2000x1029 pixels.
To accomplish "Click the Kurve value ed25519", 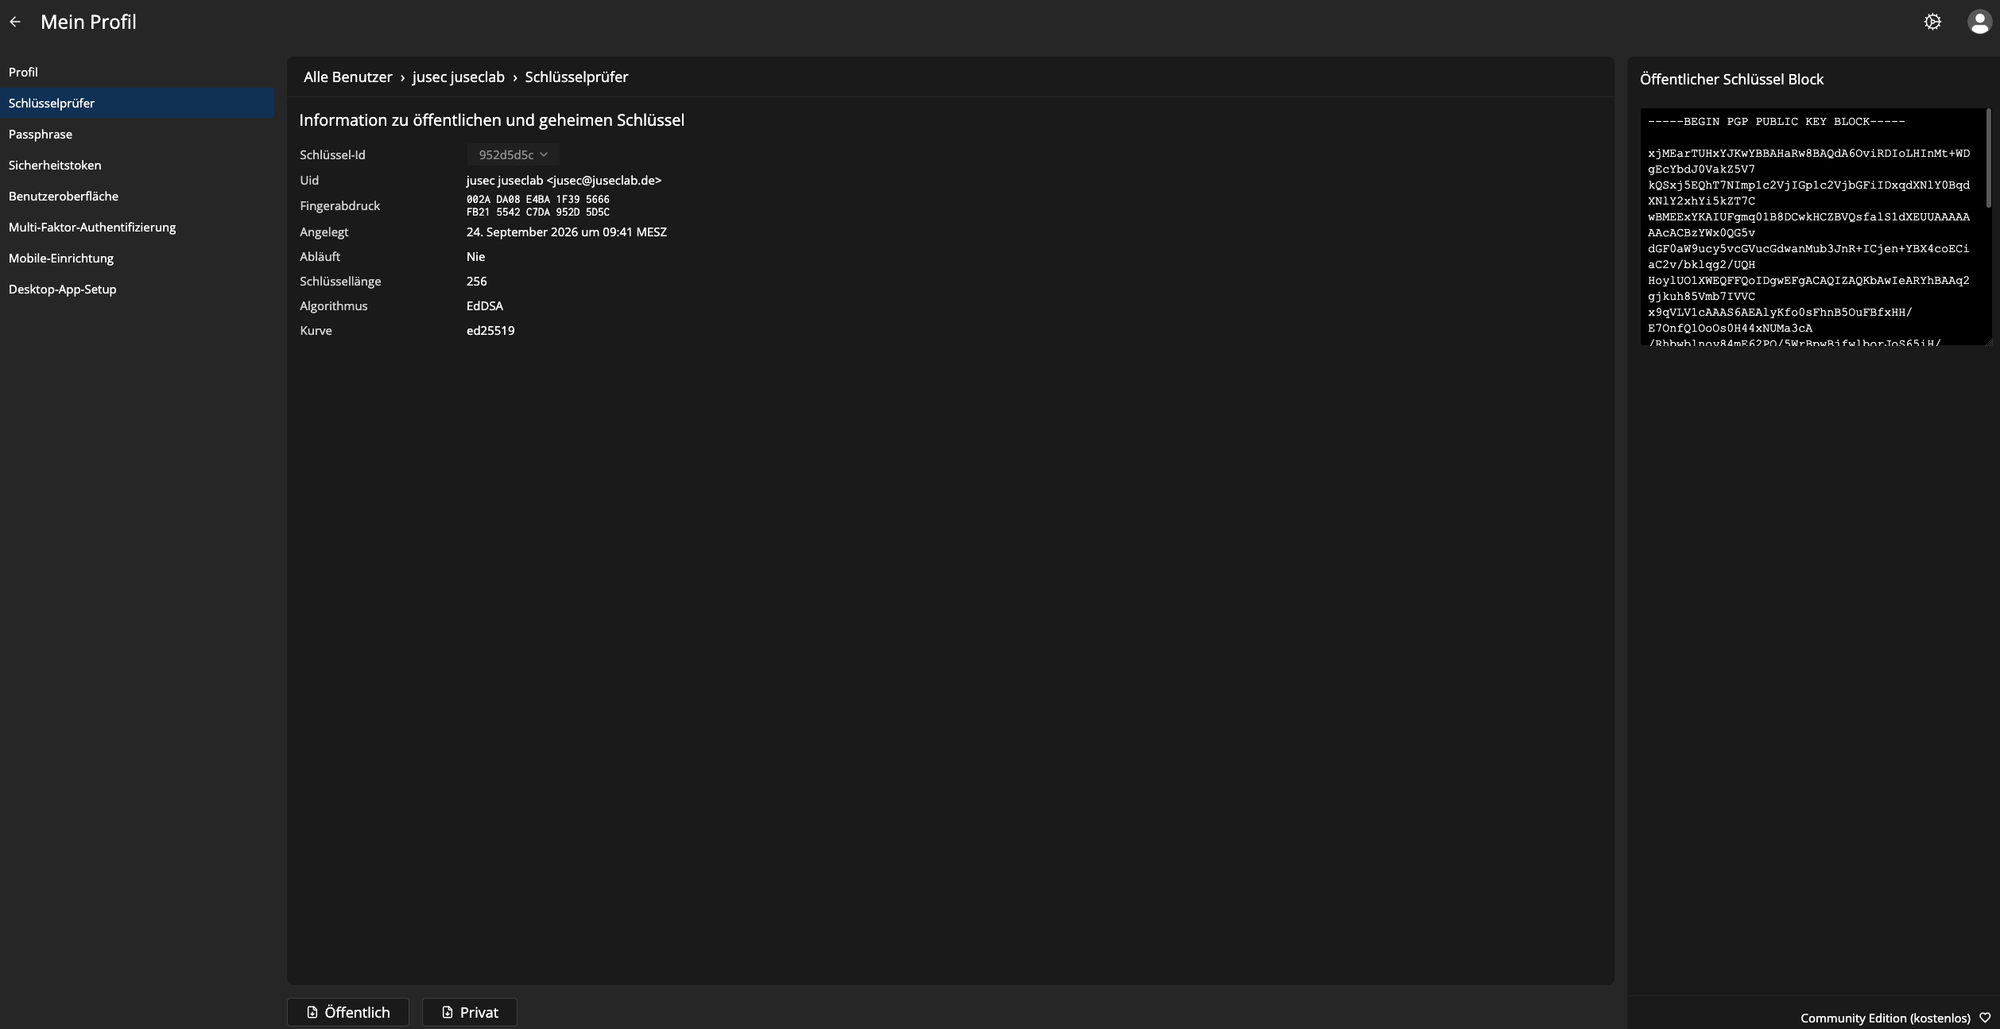I will pos(490,331).
